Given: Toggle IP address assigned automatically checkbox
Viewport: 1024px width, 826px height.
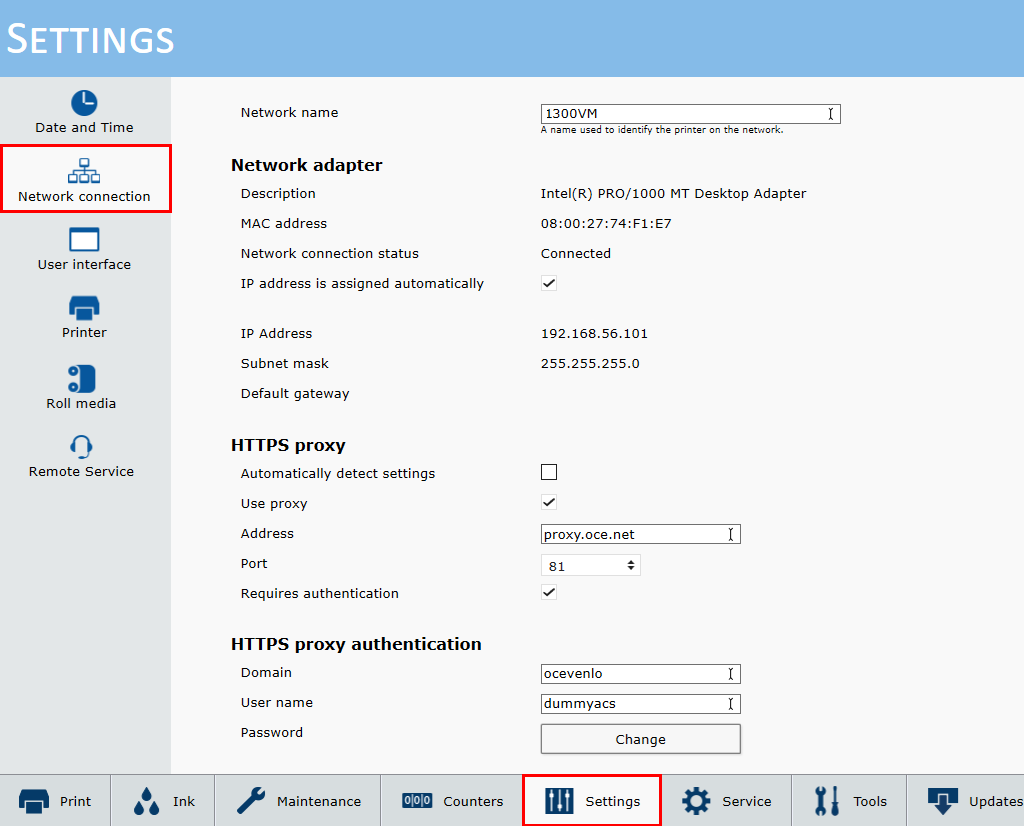Looking at the screenshot, I should (x=549, y=283).
